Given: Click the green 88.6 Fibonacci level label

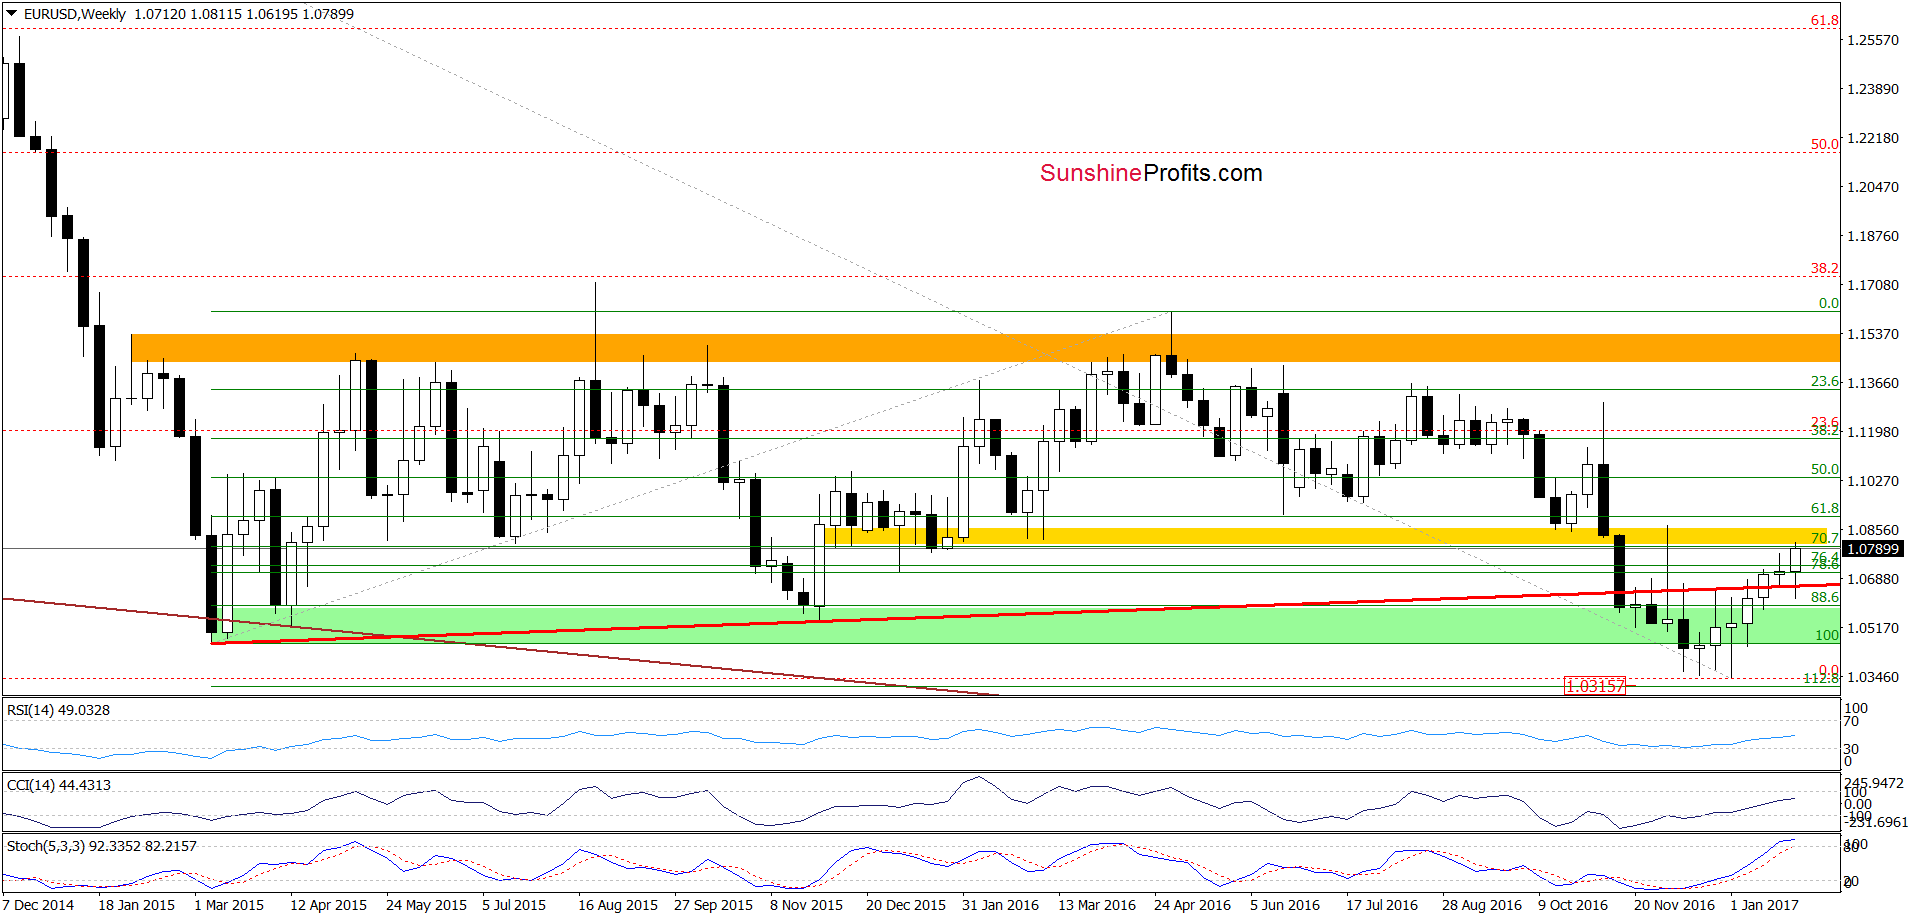Looking at the screenshot, I should point(1824,597).
